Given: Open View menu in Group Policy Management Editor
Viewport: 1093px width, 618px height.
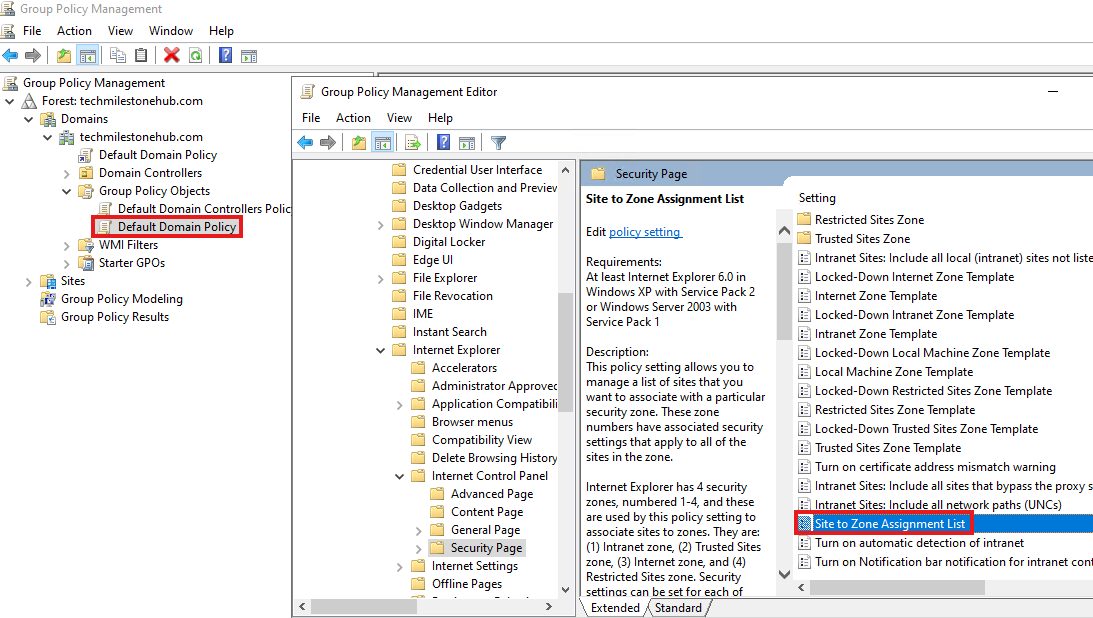Looking at the screenshot, I should pos(399,118).
